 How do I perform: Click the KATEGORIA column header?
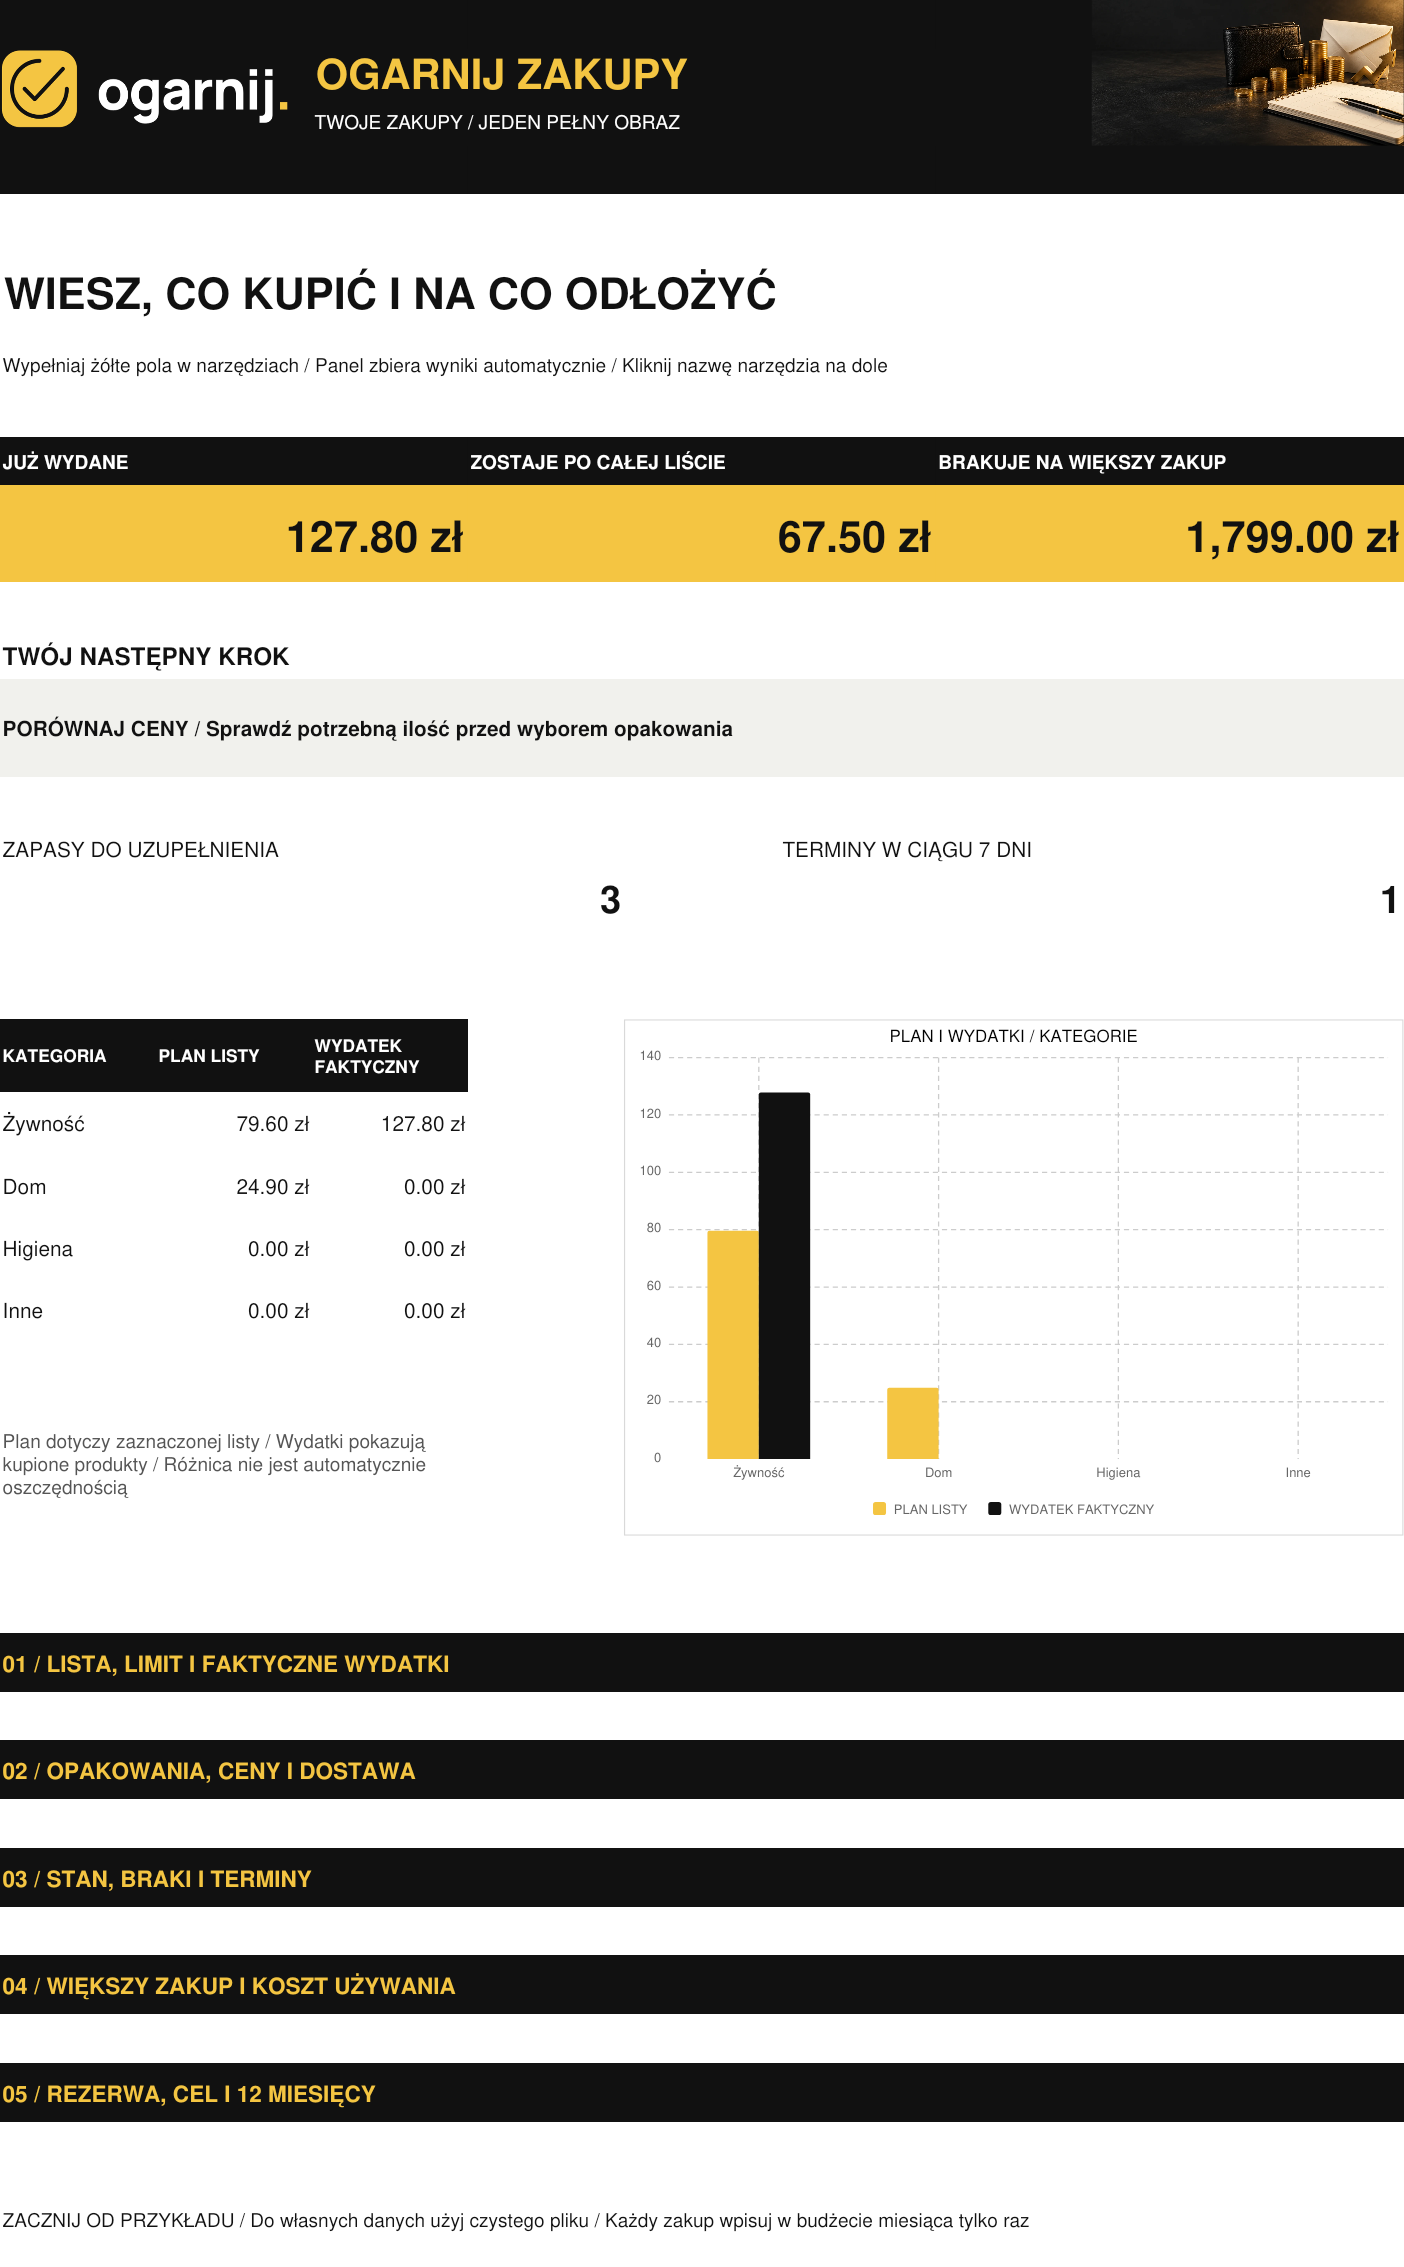click(x=54, y=1056)
